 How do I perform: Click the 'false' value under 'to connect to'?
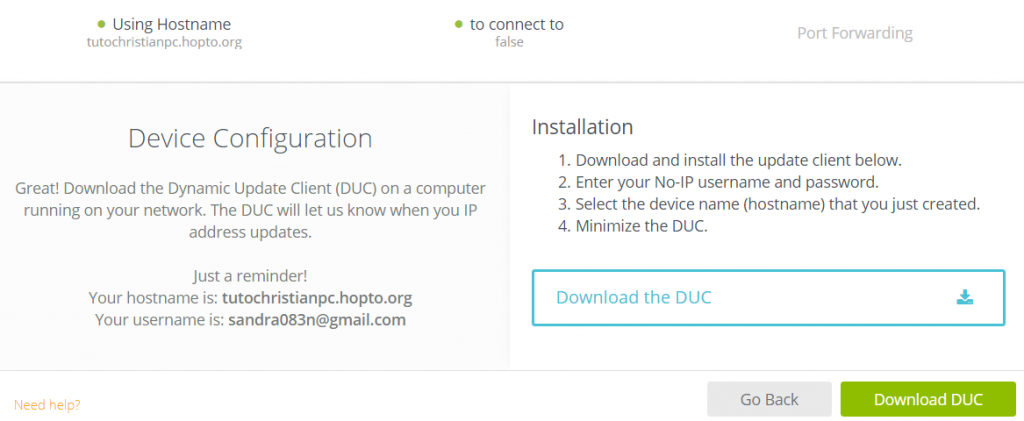[509, 42]
